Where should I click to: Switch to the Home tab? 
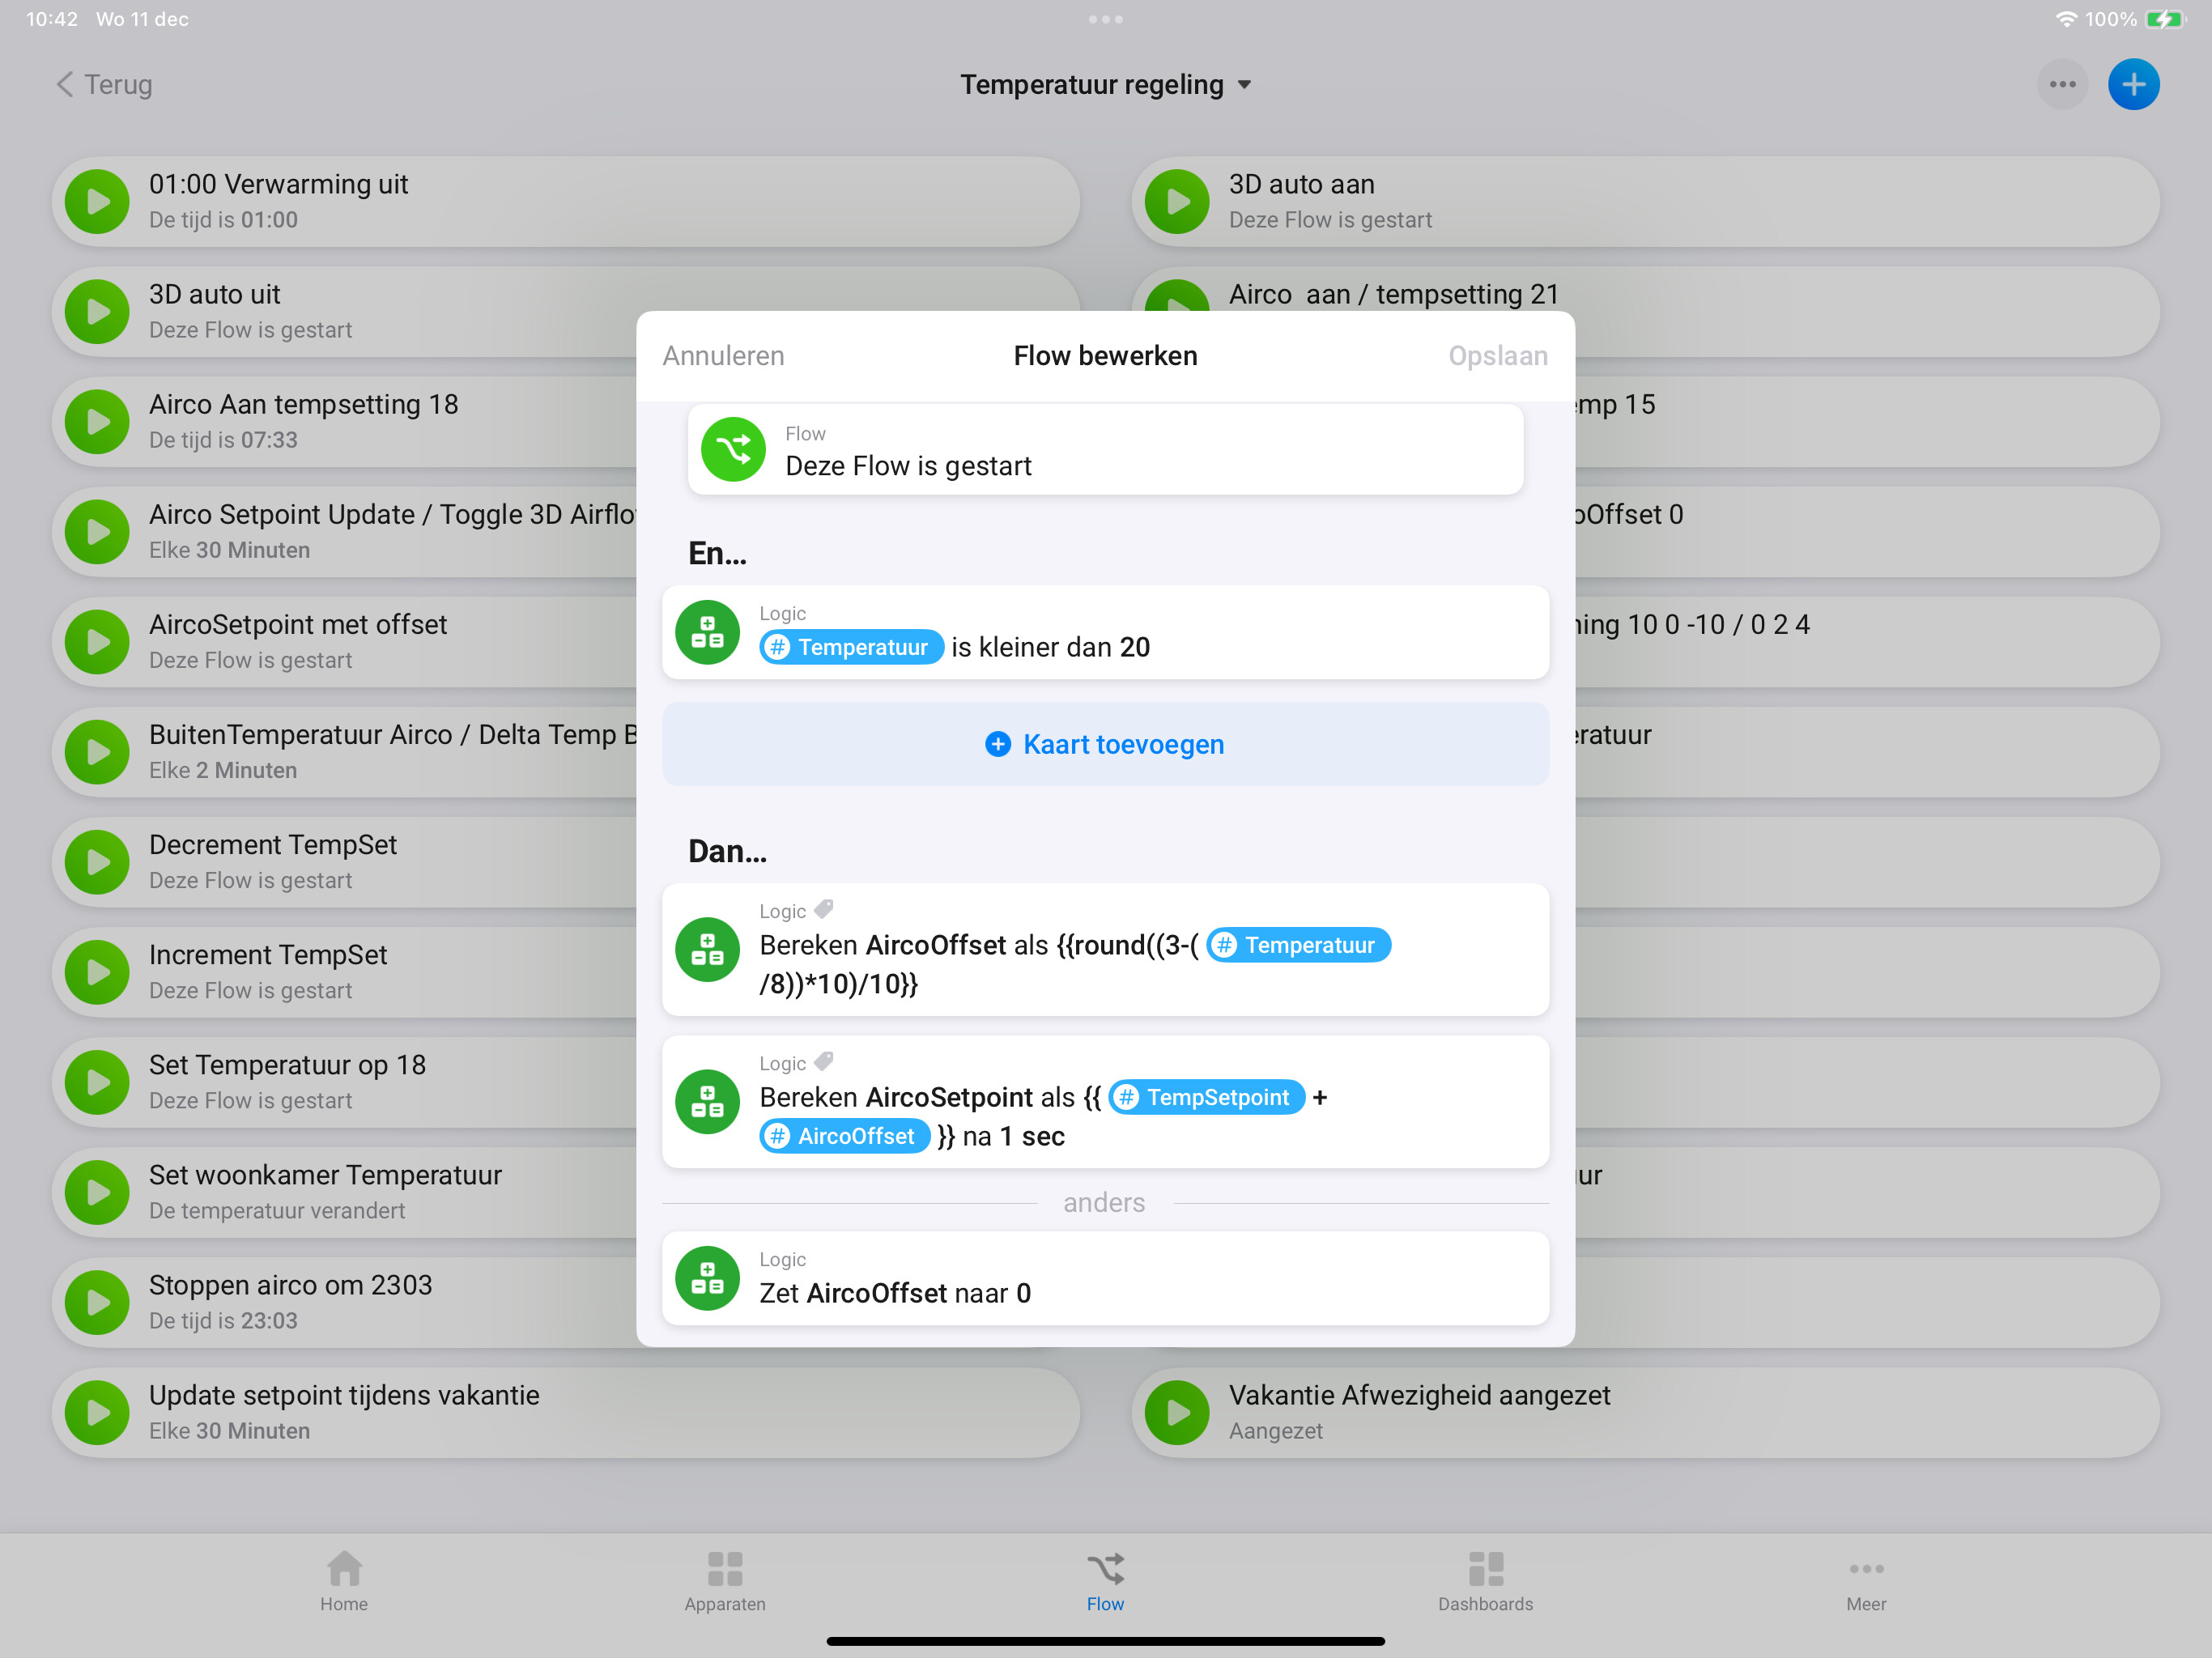(344, 1580)
